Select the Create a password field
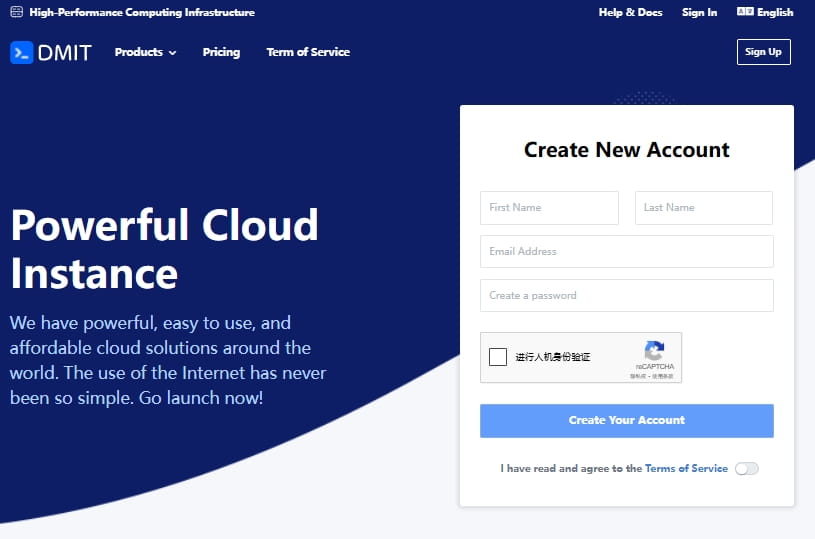815x539 pixels. pyautogui.click(x=626, y=296)
